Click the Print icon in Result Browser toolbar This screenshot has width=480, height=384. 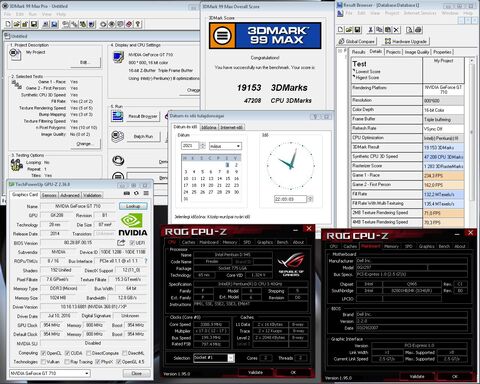419,30
